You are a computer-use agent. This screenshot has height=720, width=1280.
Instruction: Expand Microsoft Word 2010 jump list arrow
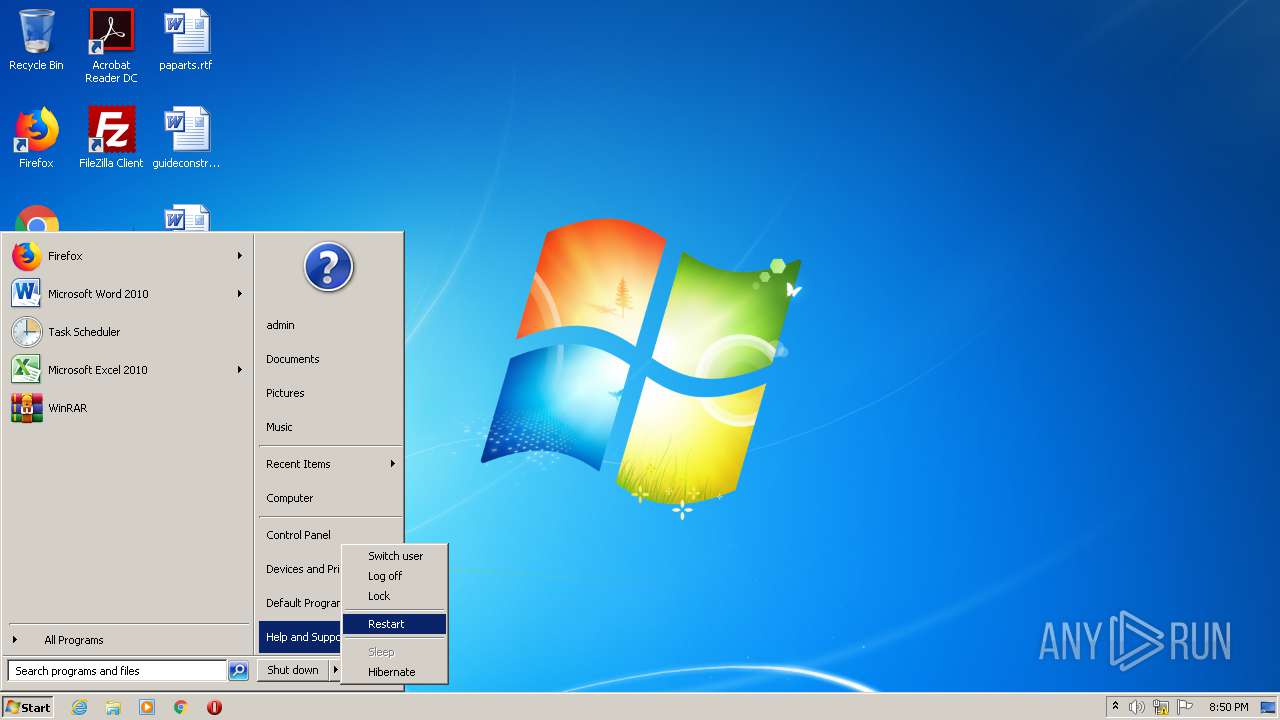(240, 294)
